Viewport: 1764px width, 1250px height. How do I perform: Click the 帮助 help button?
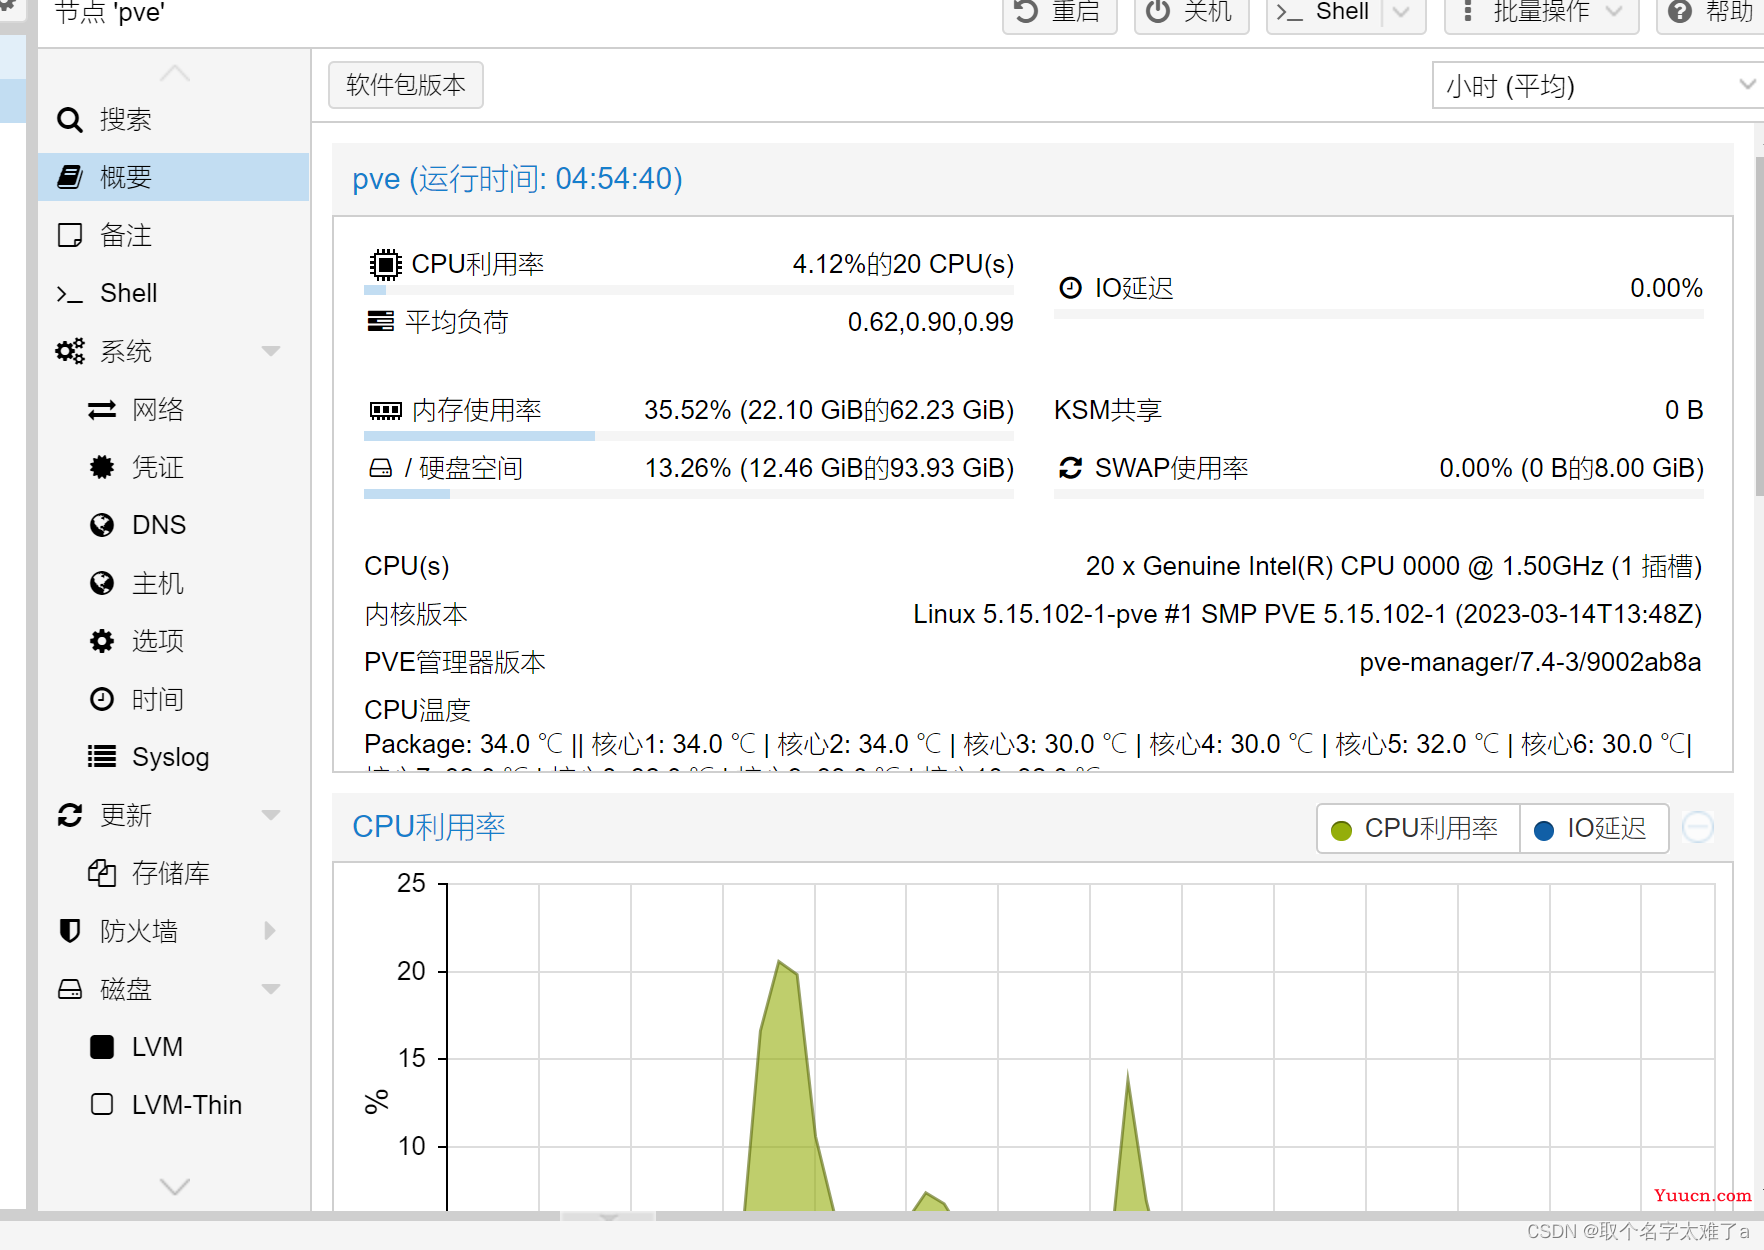[x=1712, y=14]
